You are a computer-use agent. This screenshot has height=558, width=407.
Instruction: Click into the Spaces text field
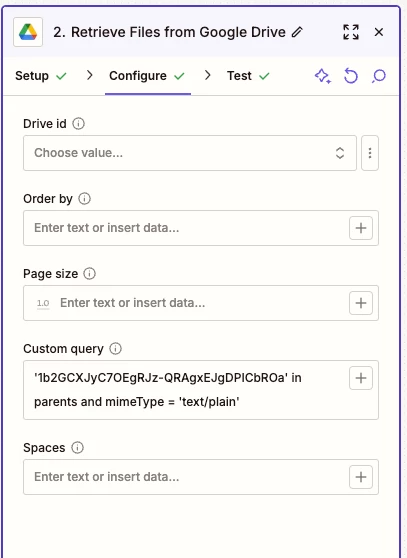(186, 477)
